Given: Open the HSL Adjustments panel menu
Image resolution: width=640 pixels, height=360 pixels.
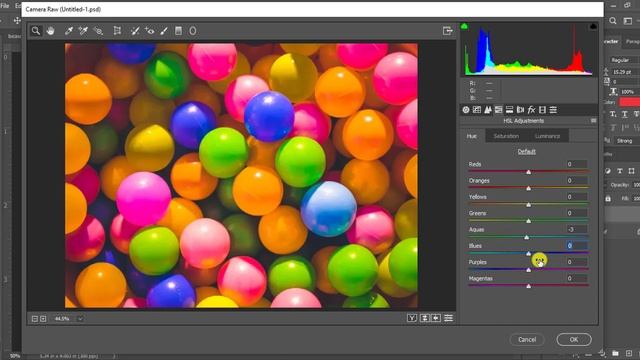Looking at the screenshot, I should click(593, 121).
